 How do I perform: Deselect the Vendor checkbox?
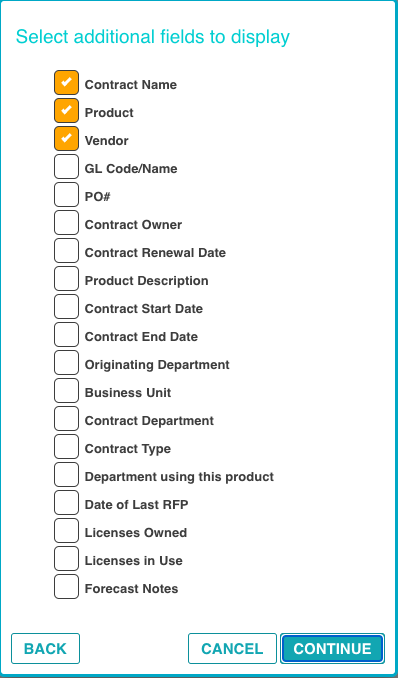[66, 138]
